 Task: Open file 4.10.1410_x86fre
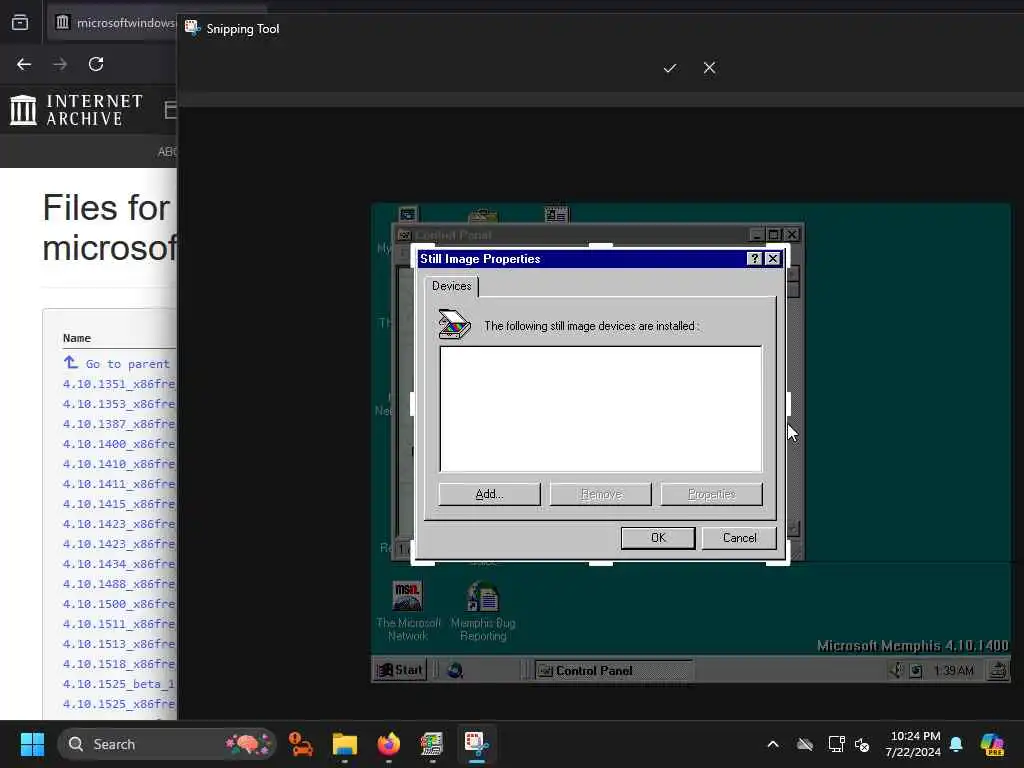[119, 464]
